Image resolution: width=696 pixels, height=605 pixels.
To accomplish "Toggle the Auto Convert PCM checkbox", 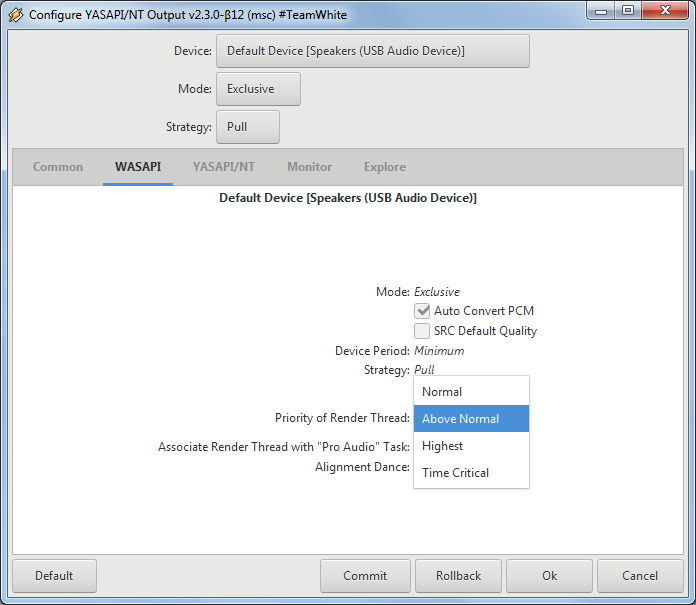I will [422, 311].
